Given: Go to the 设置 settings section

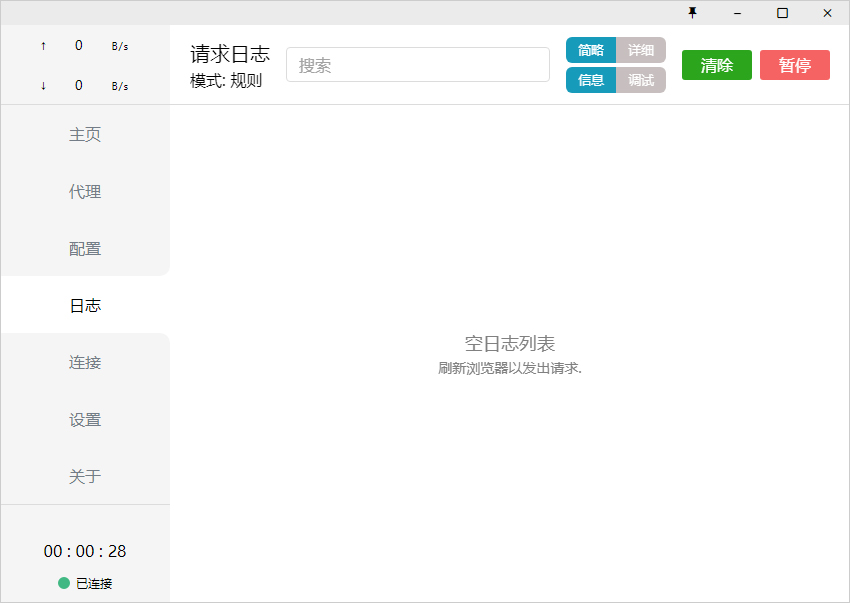Looking at the screenshot, I should click(85, 419).
